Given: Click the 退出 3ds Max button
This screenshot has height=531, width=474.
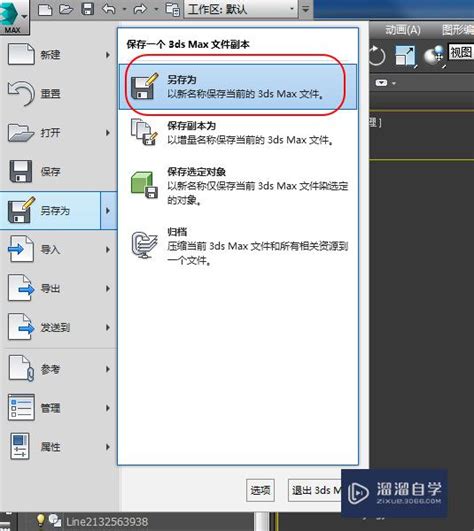Looking at the screenshot, I should click(315, 490).
